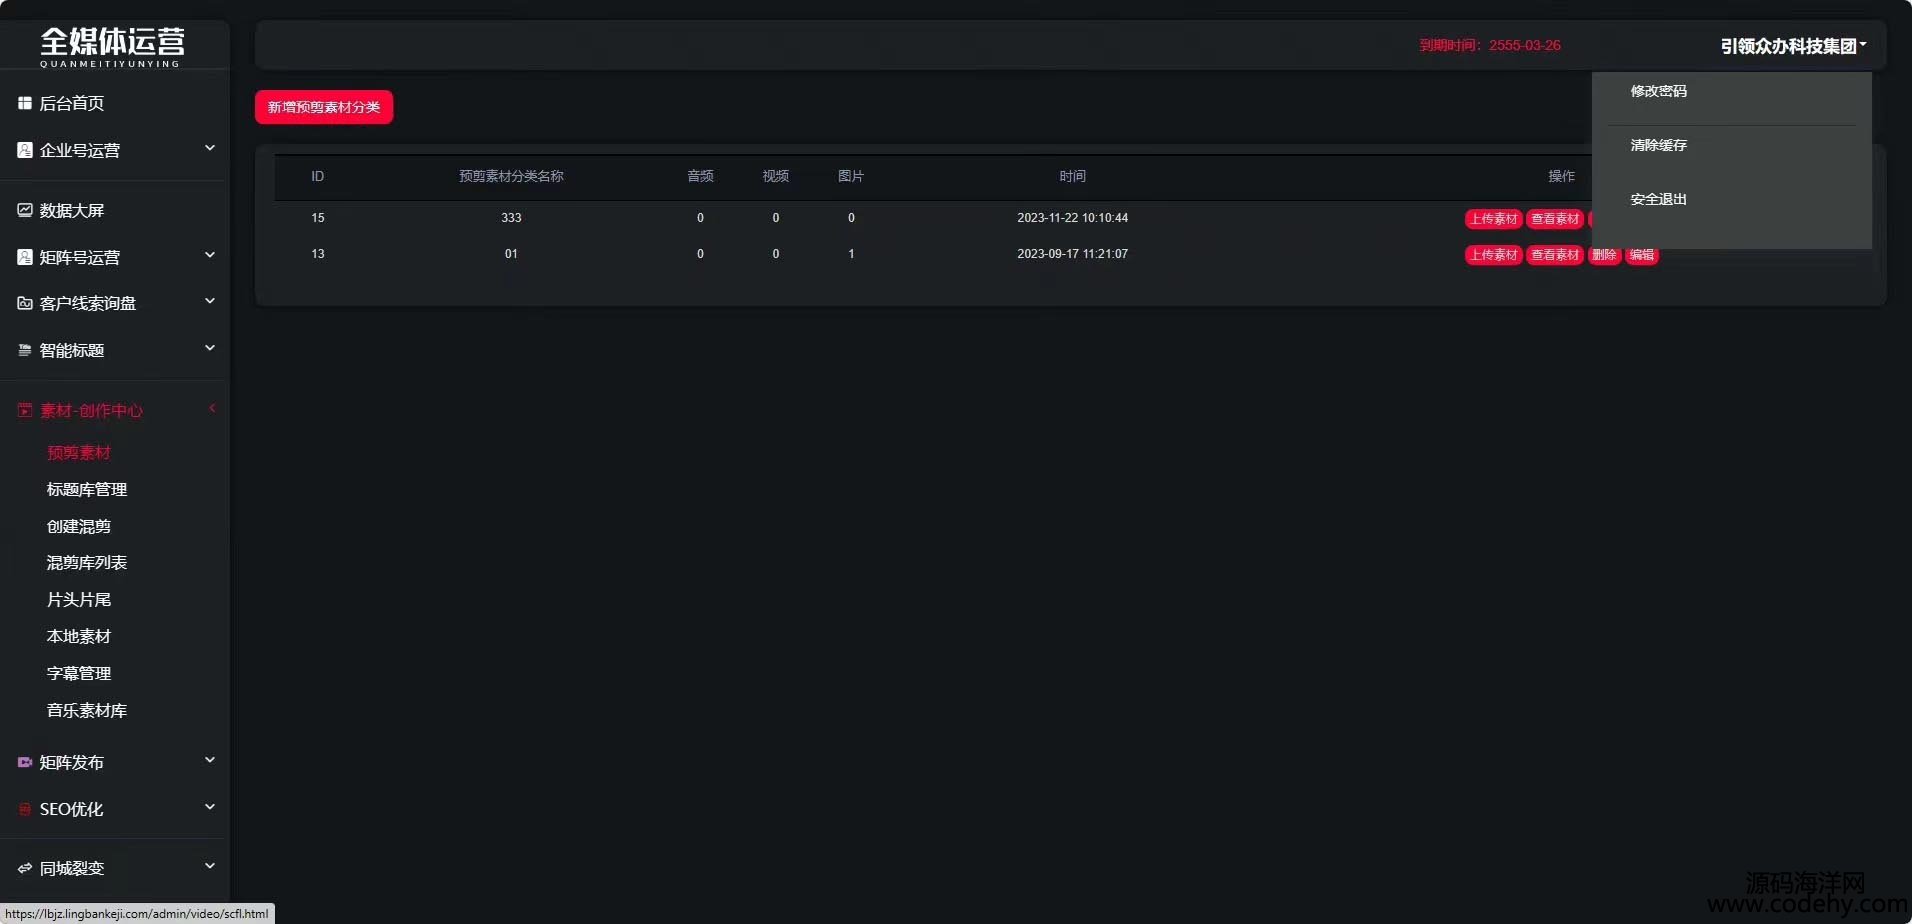Go to 音乐素材库 in the sidebar

87,710
